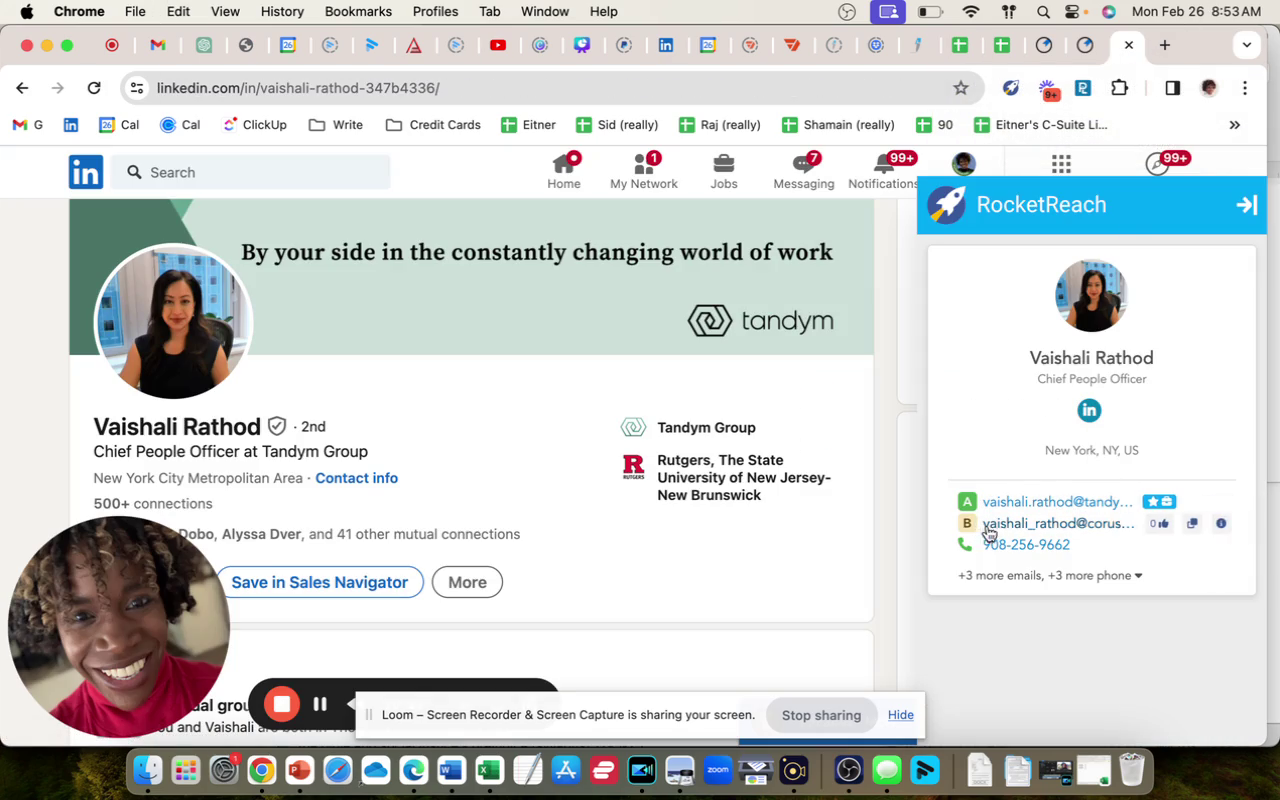
Task: Show the hidden bookmarks chevron
Action: (1235, 125)
